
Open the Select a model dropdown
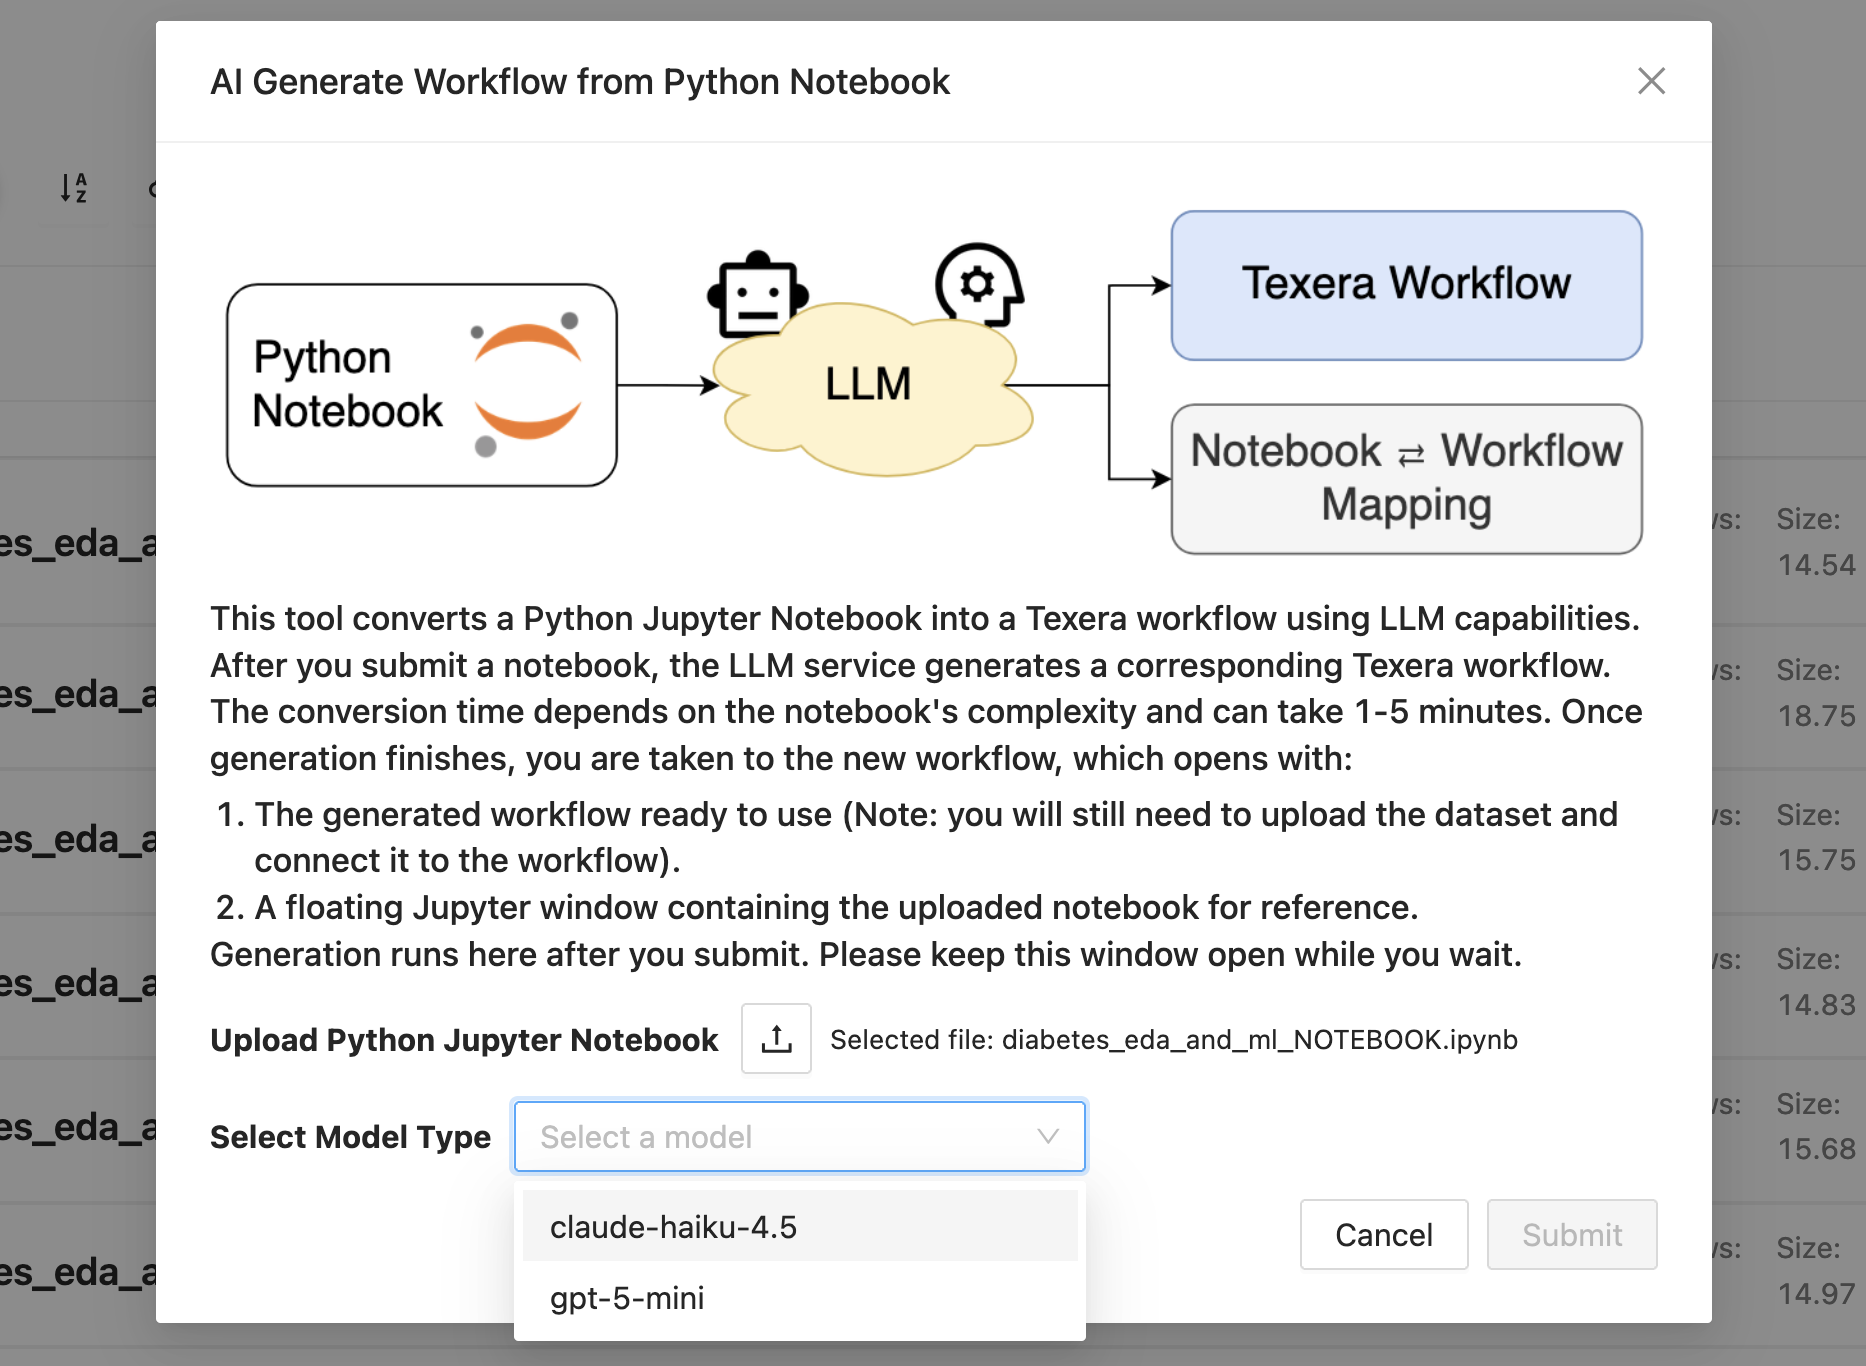799,1136
